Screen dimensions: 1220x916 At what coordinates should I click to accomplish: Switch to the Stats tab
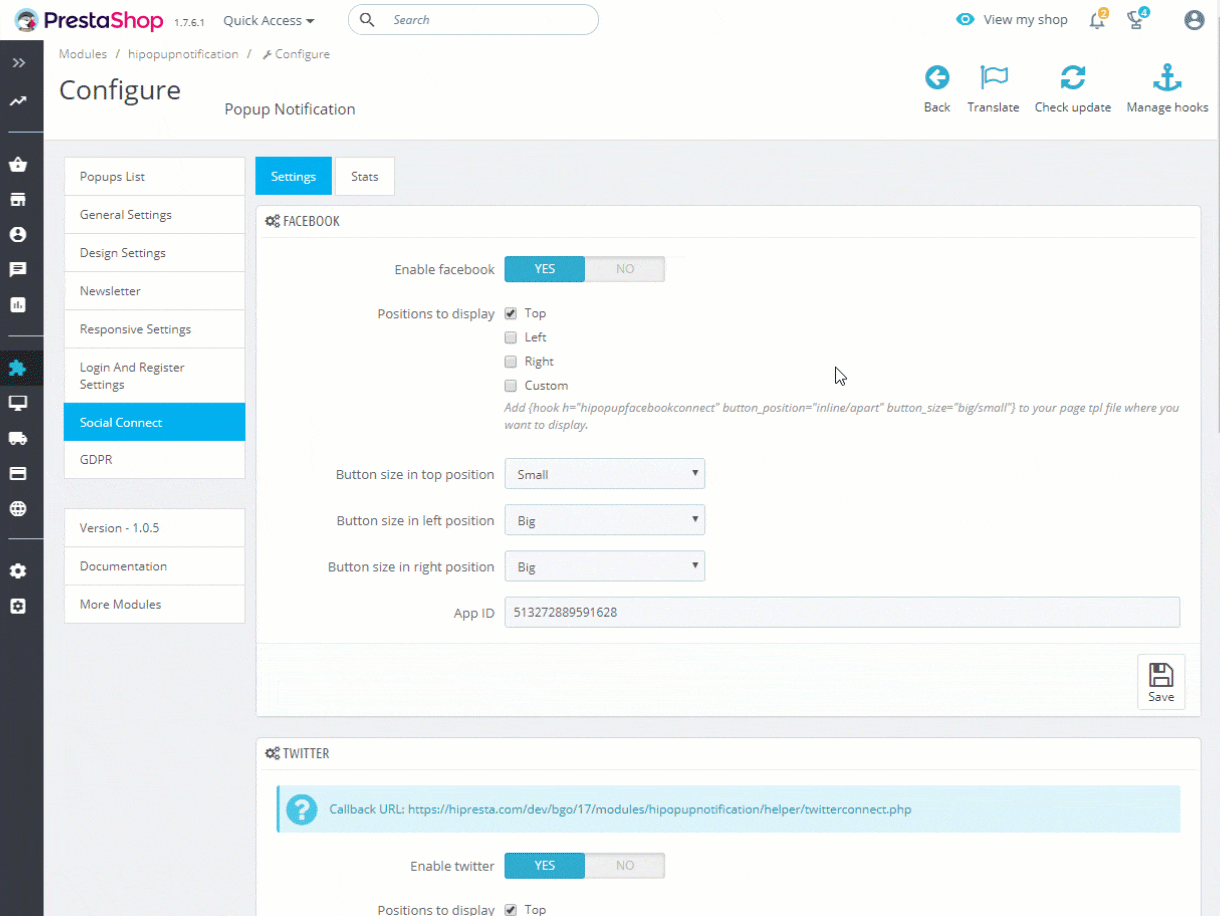(x=365, y=176)
